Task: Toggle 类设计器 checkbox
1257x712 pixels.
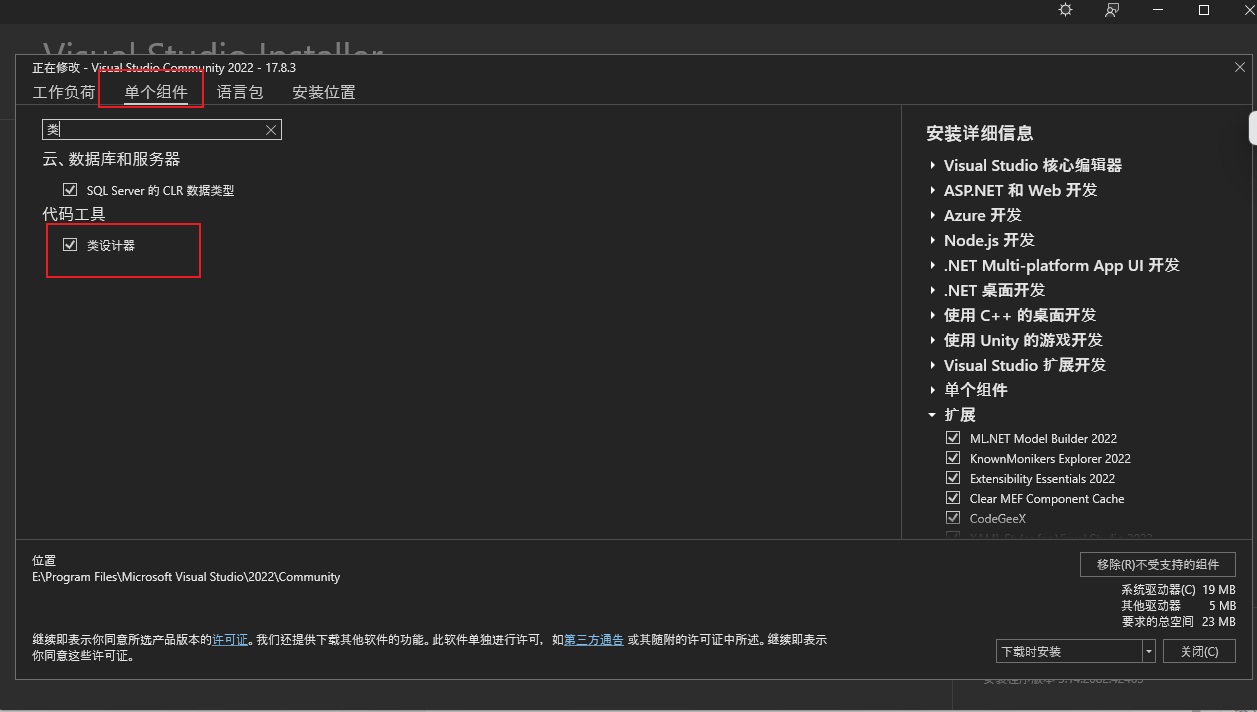Action: [x=70, y=244]
